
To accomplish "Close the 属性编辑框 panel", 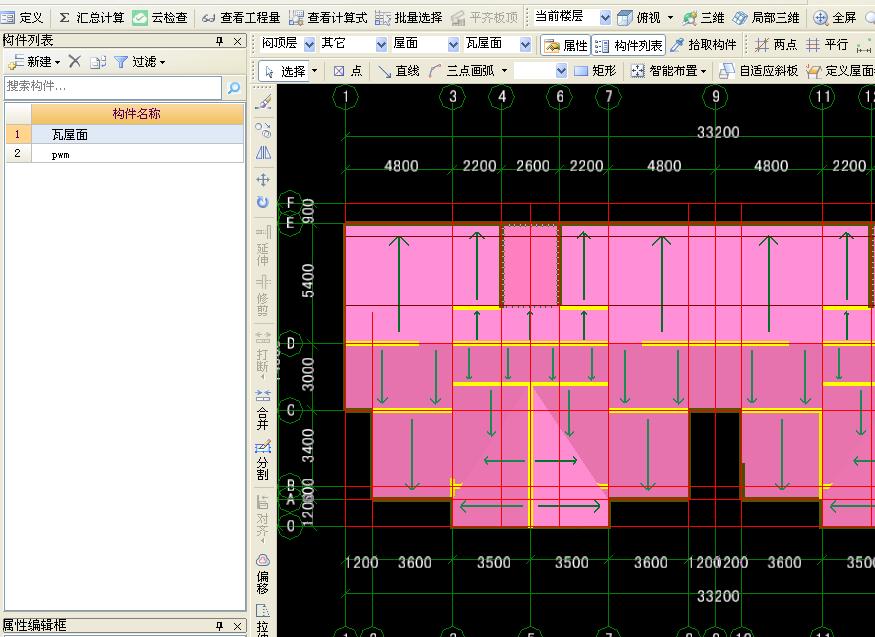I will point(237,626).
